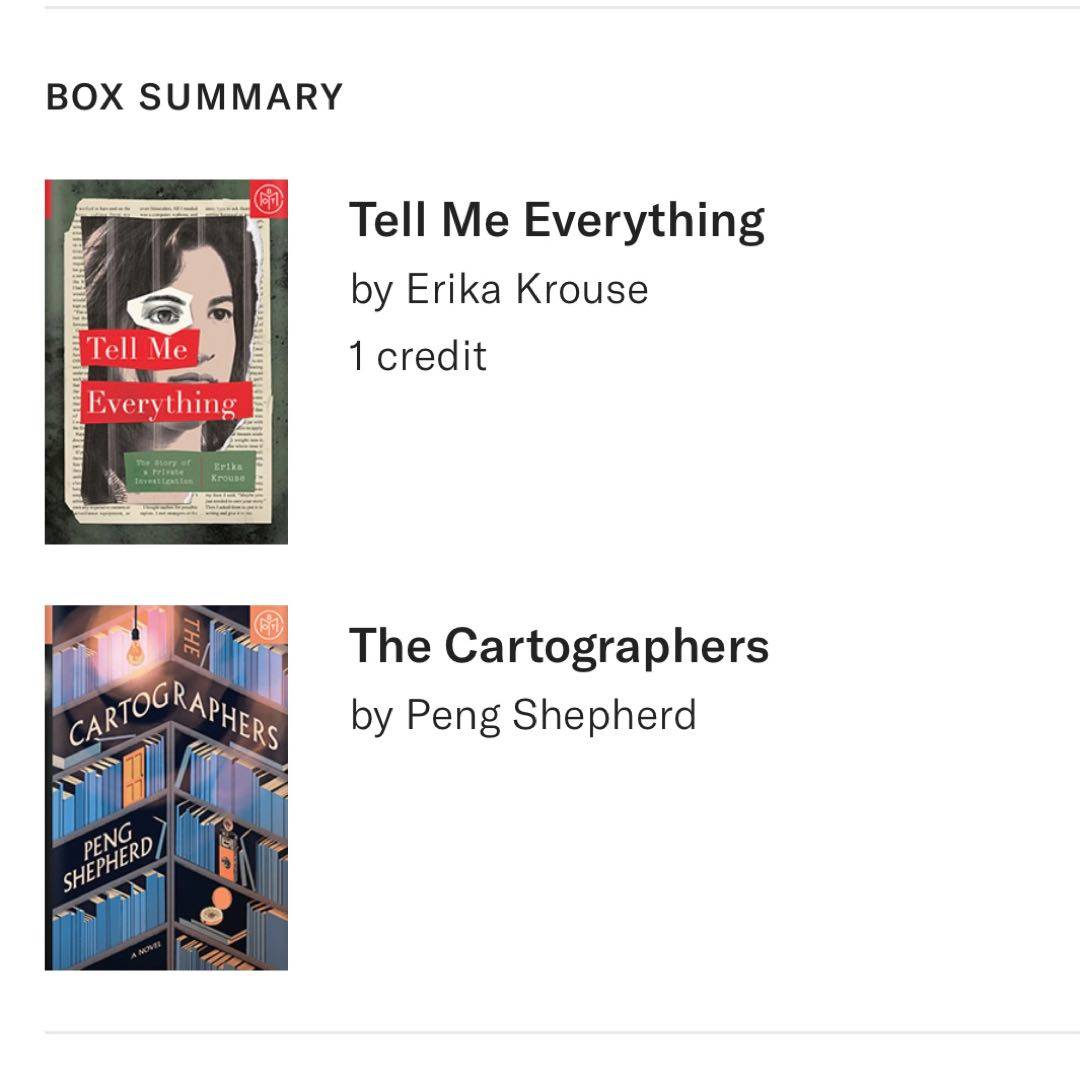Open The Cartographers book cover

(x=166, y=787)
